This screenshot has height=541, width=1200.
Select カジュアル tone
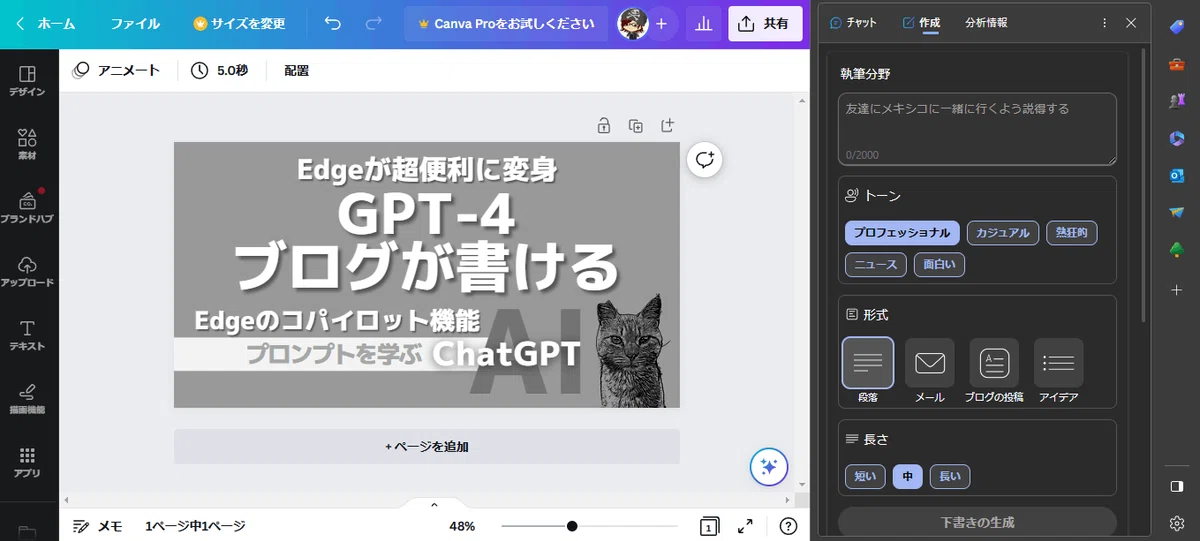tap(1003, 233)
